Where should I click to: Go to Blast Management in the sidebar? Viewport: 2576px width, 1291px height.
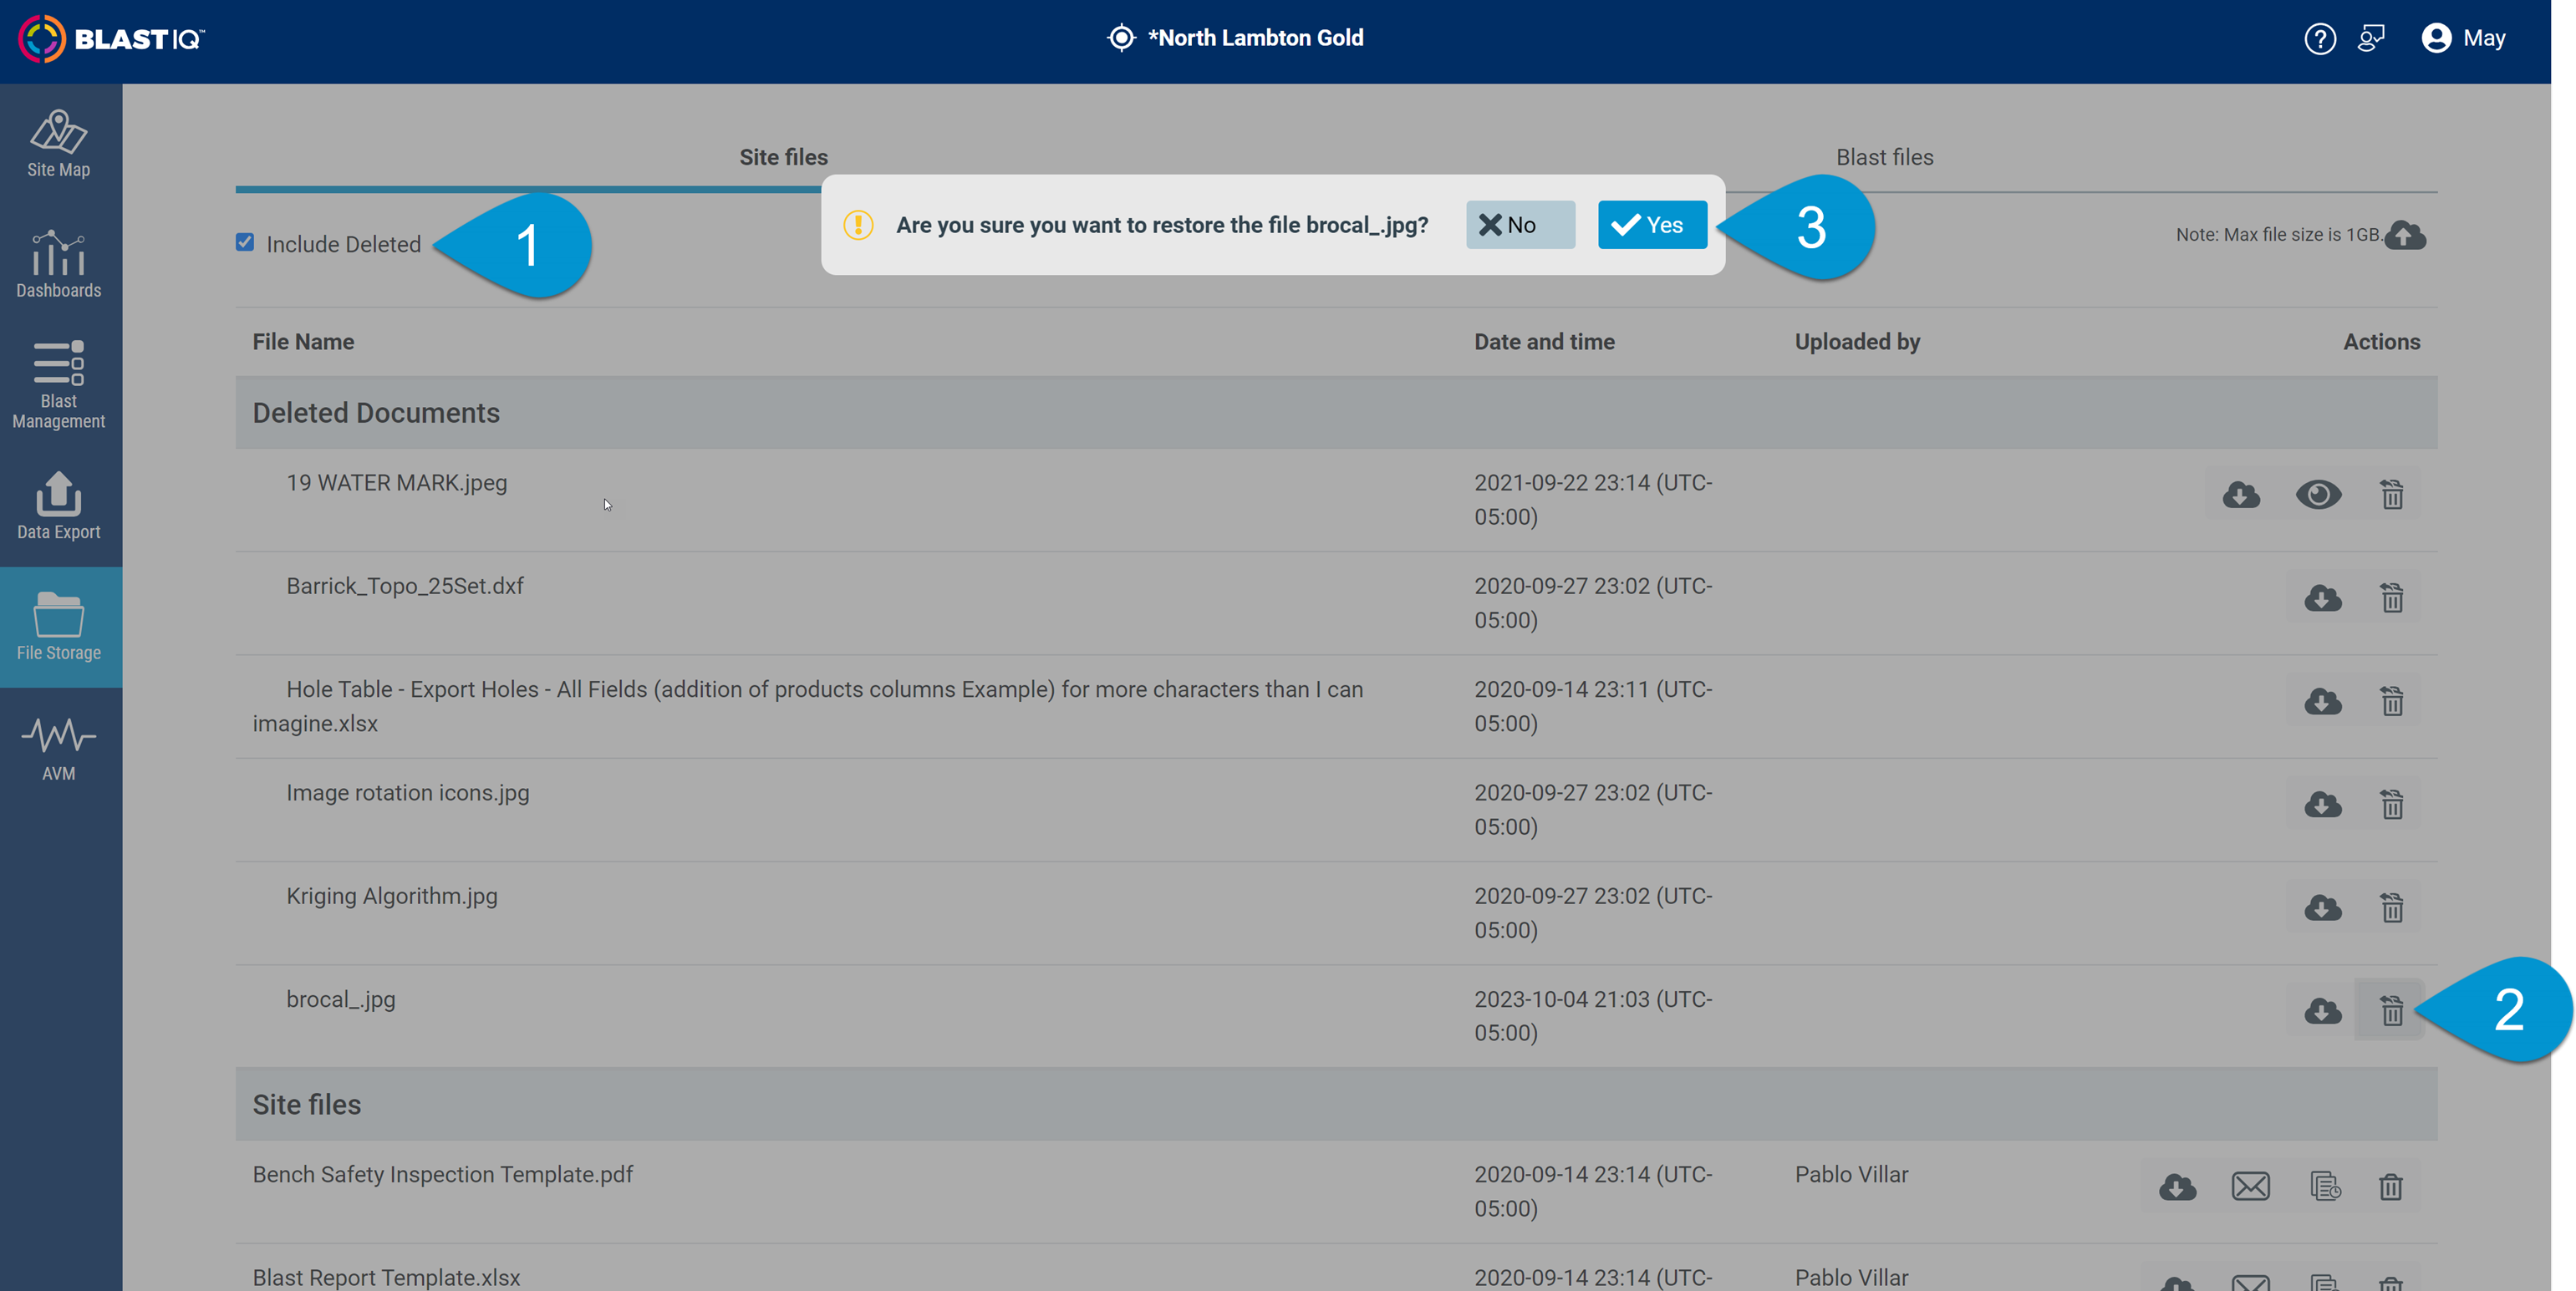[x=59, y=386]
